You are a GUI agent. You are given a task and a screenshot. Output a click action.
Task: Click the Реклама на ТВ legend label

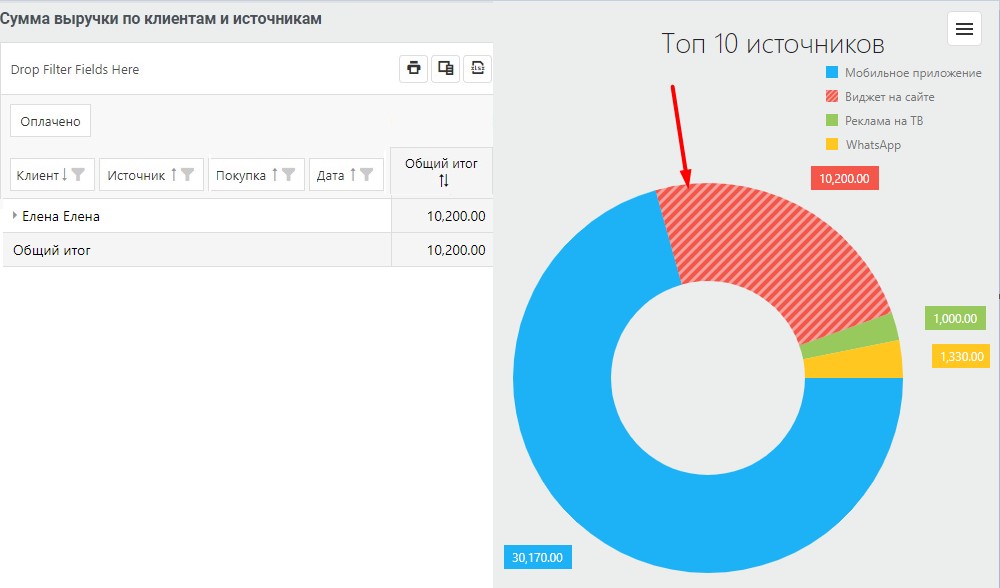pos(884,121)
